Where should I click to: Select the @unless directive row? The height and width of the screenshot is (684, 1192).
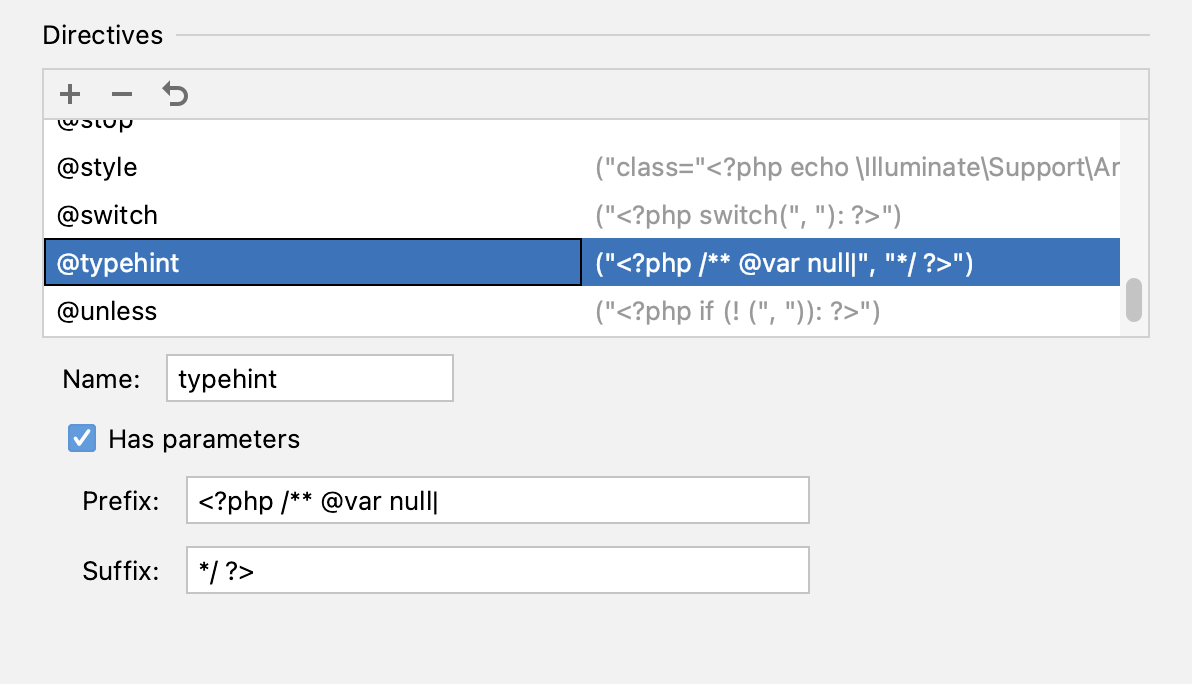point(582,311)
